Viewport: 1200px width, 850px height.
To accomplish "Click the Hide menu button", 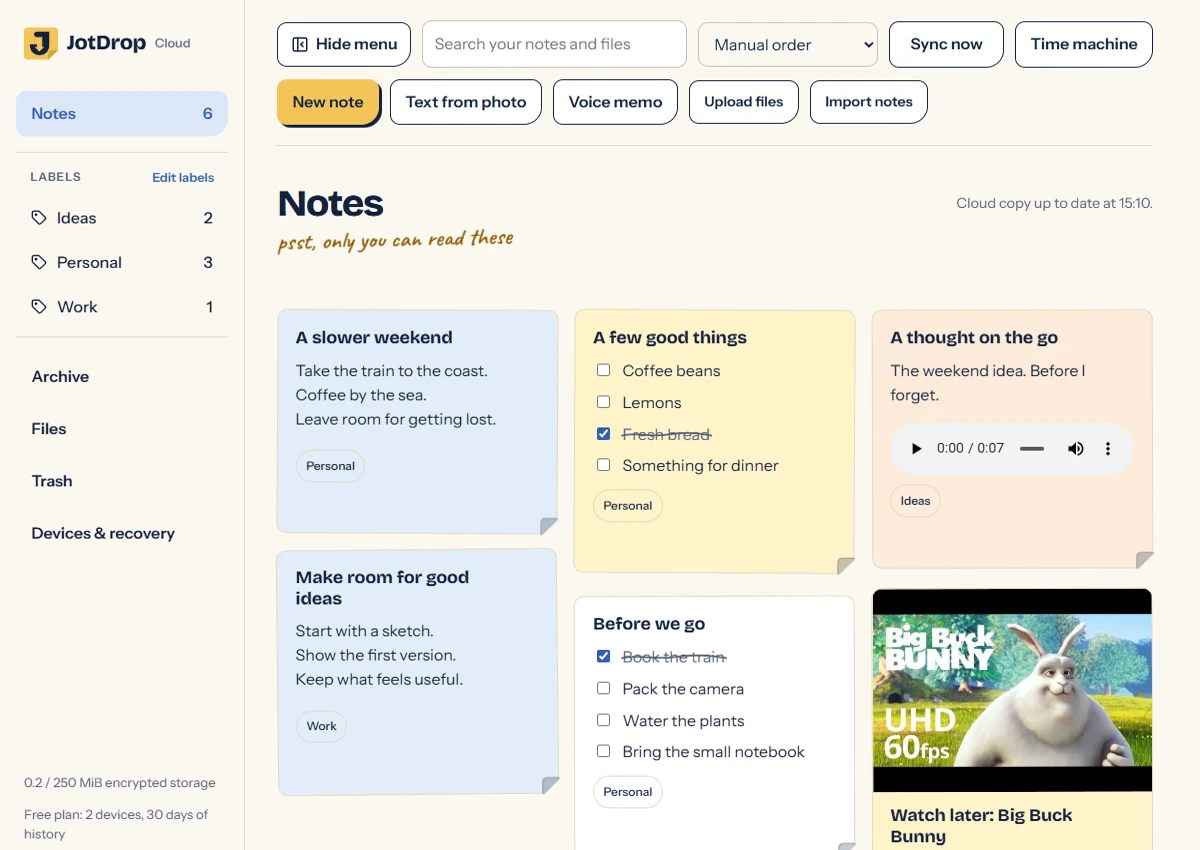I will (344, 44).
